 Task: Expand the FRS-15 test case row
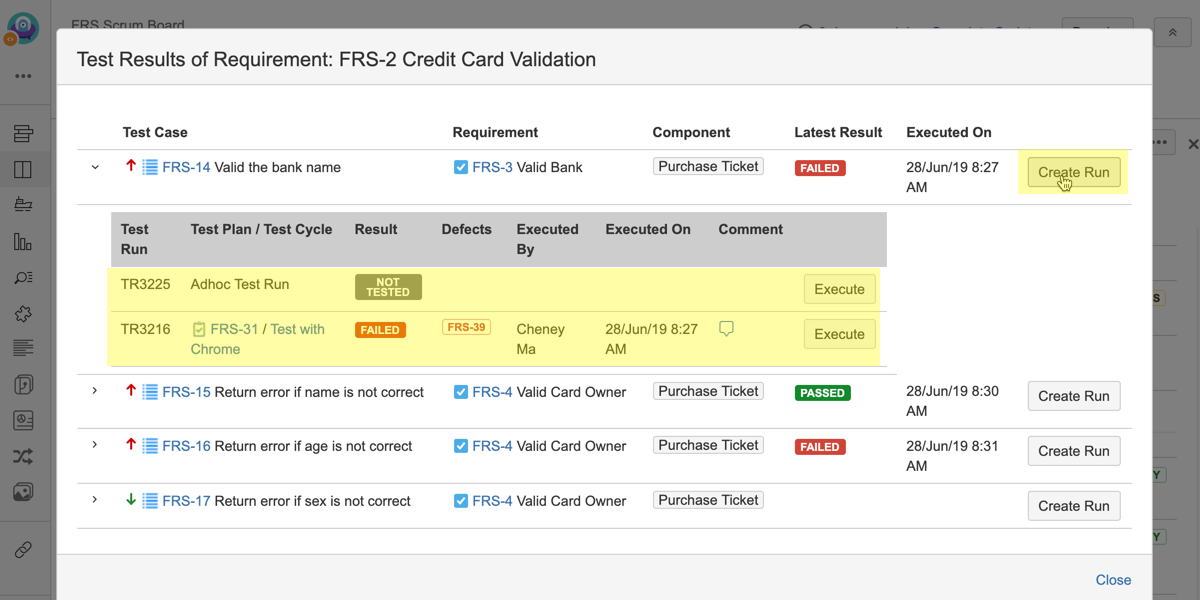[x=95, y=391]
